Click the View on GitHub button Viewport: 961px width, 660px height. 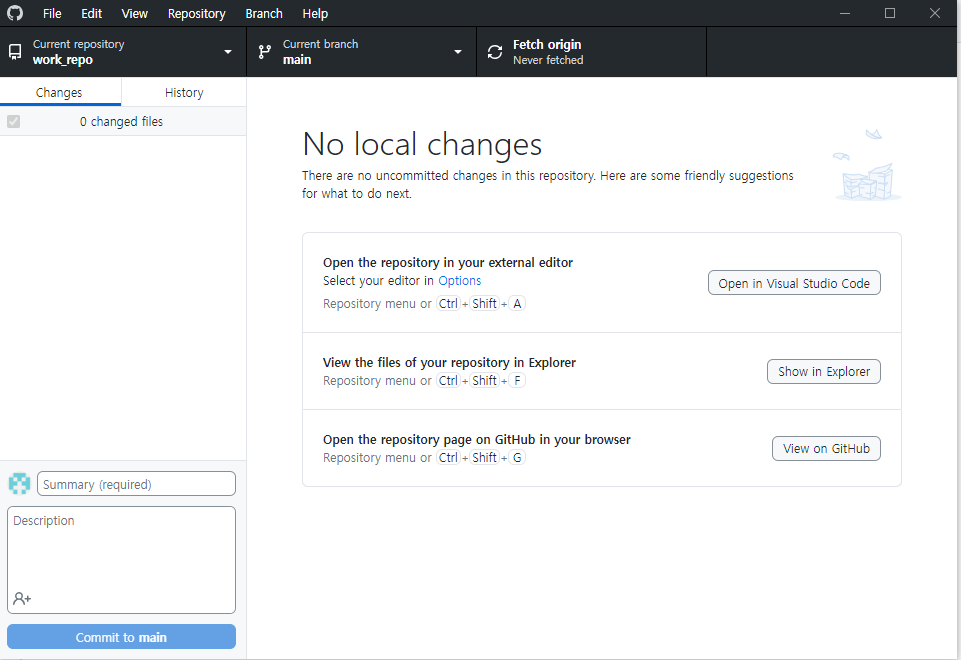826,449
